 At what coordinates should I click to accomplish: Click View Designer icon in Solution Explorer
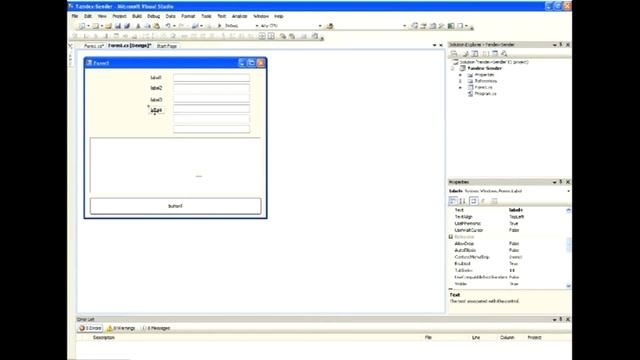(x=495, y=54)
